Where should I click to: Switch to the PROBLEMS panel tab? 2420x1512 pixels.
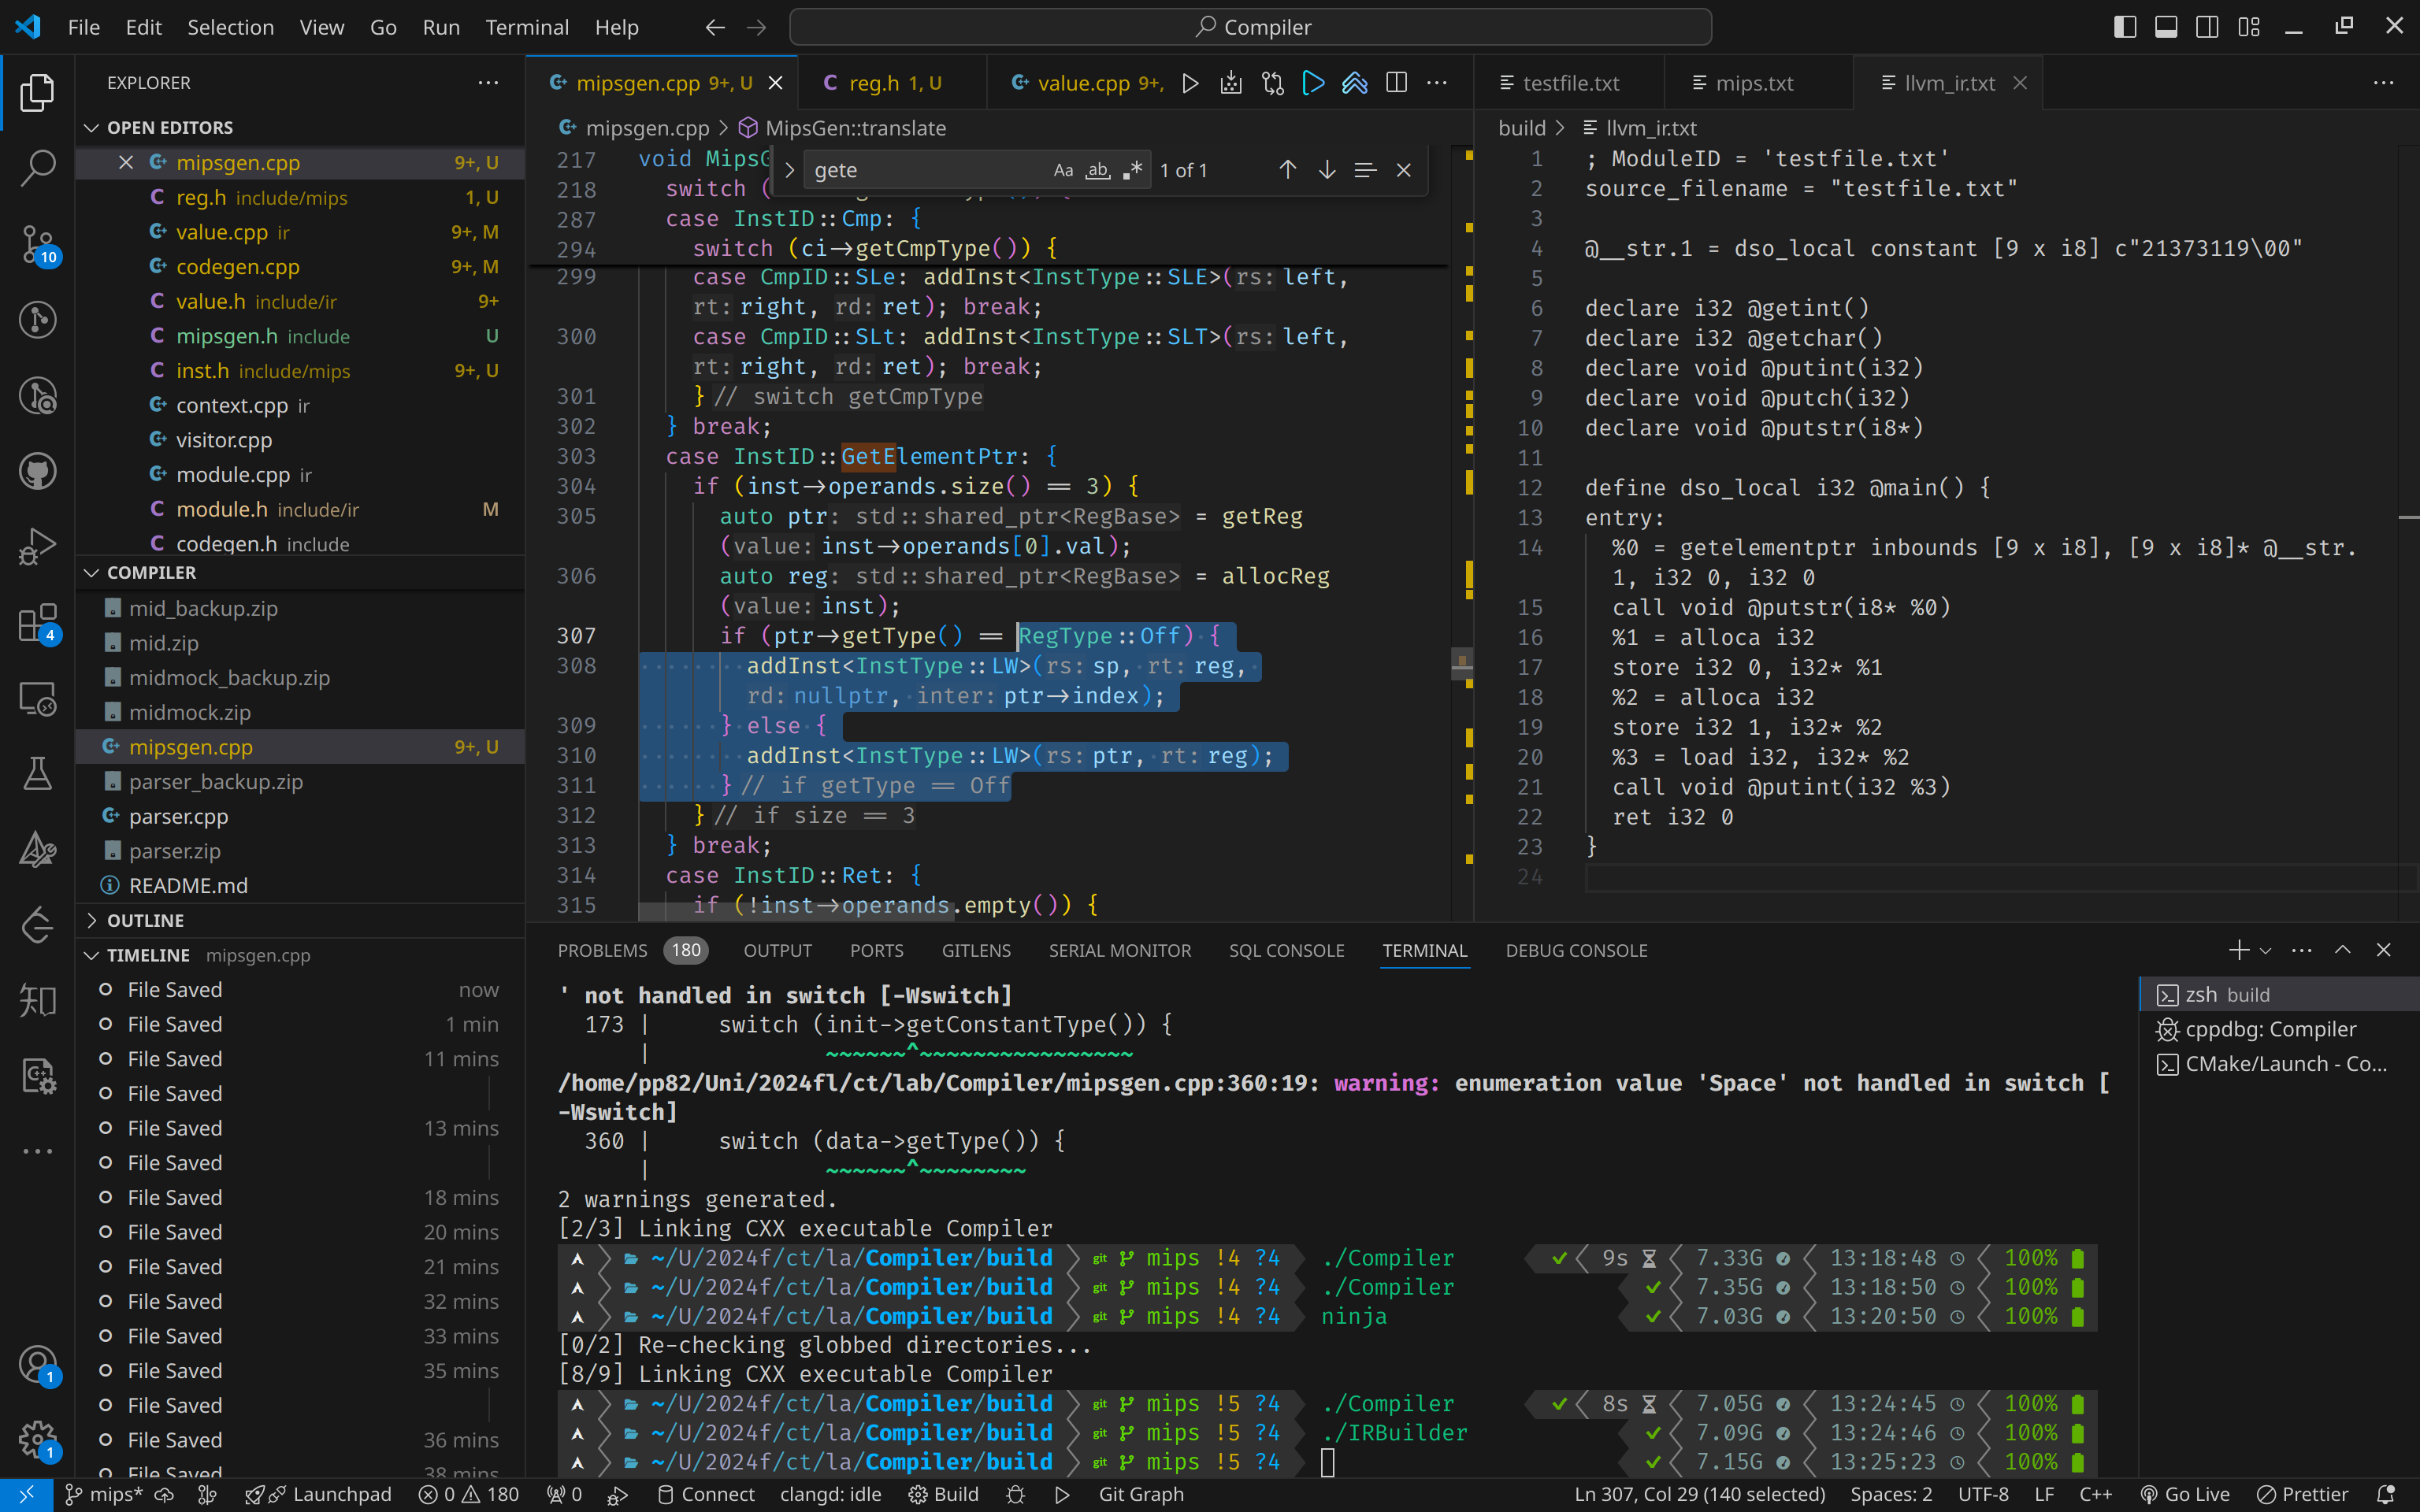[x=602, y=950]
